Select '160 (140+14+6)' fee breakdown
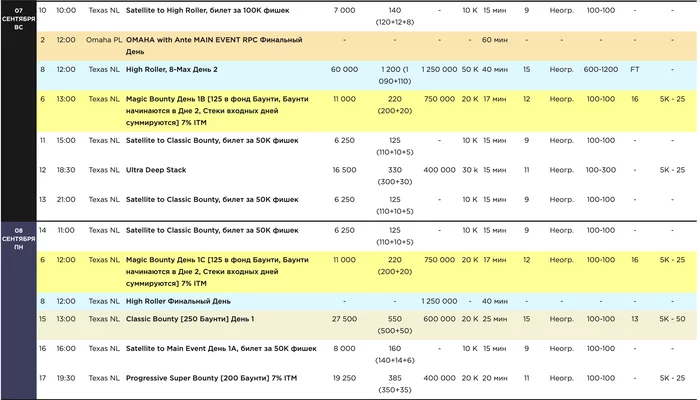Screen dimensions: 700x400 pos(395,354)
